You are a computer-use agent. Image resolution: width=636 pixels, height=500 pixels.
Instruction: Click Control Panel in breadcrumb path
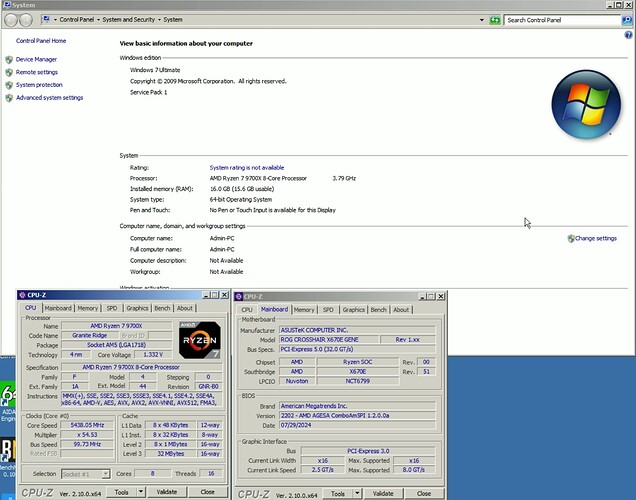pyautogui.click(x=77, y=19)
